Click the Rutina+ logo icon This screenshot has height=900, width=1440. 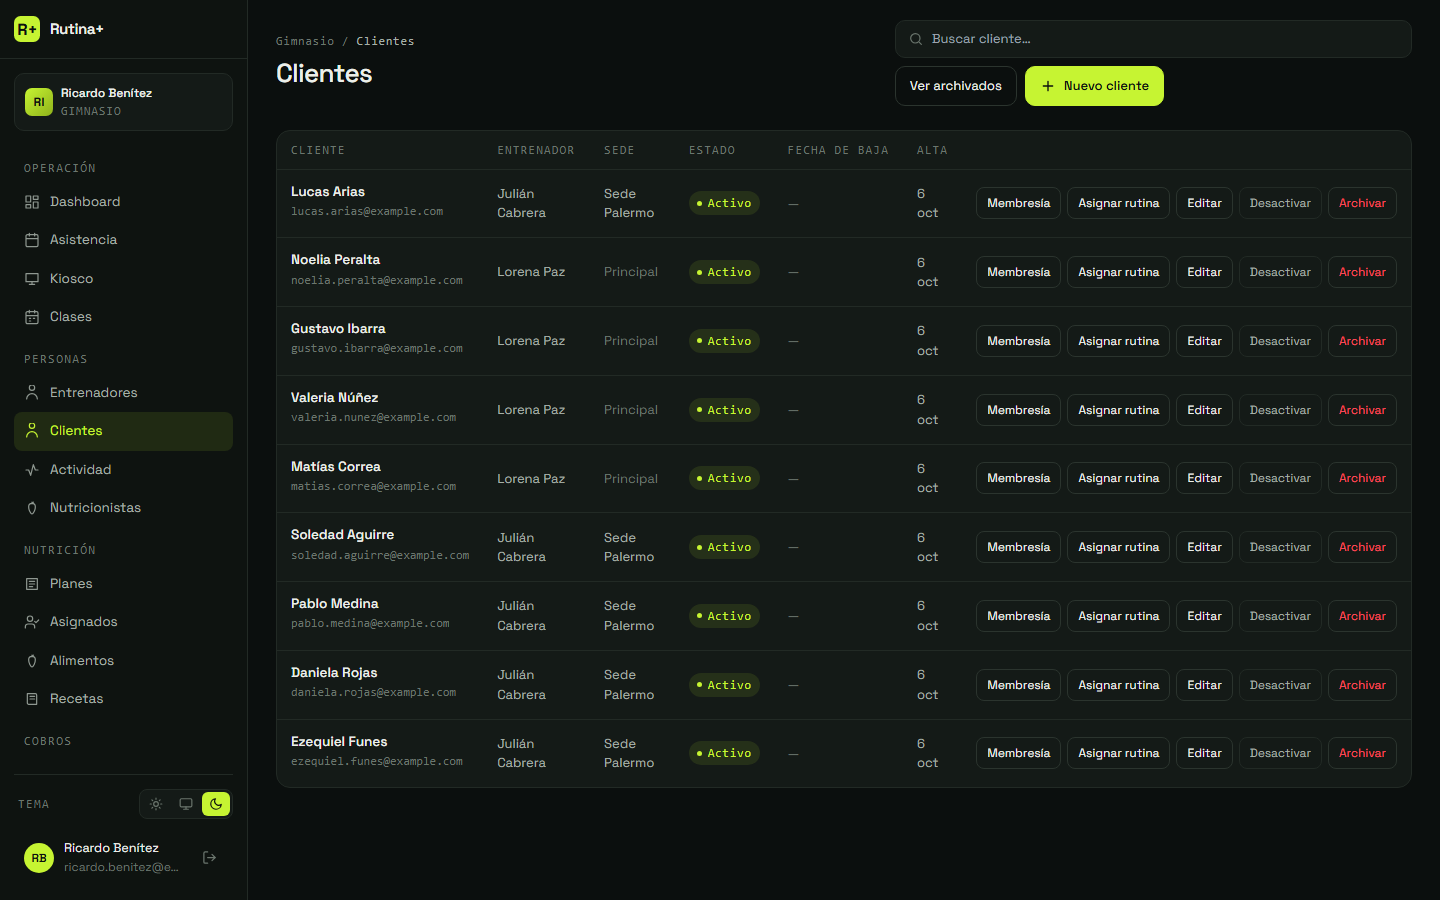pyautogui.click(x=27, y=29)
